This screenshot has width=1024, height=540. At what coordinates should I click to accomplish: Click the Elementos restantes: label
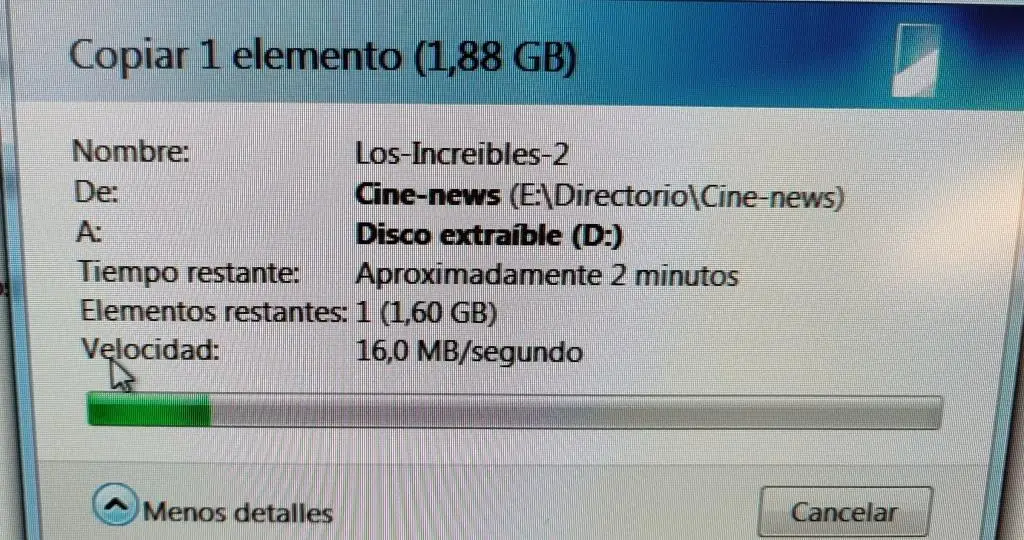point(214,311)
